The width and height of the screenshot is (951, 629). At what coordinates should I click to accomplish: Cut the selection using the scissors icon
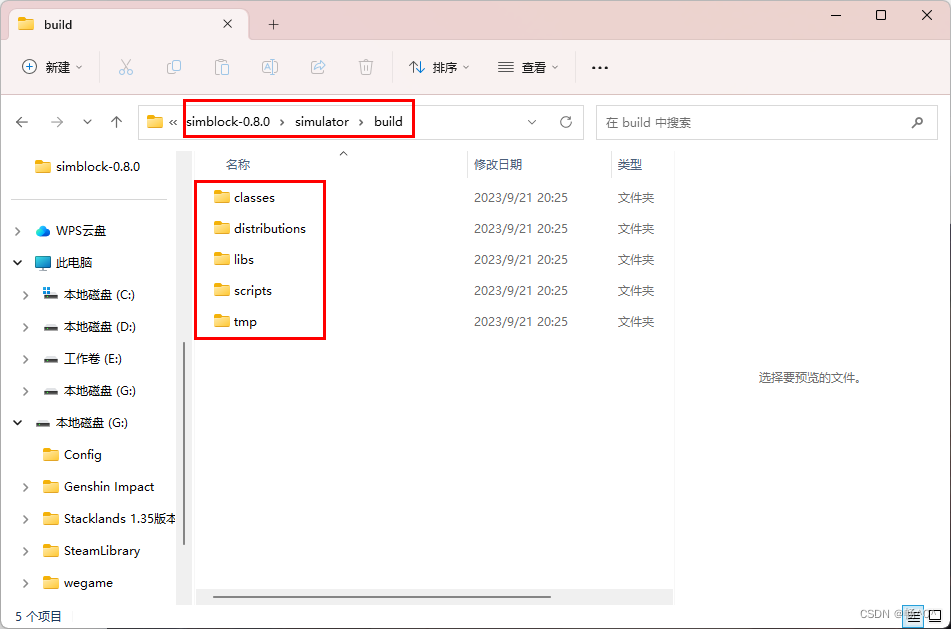point(125,67)
